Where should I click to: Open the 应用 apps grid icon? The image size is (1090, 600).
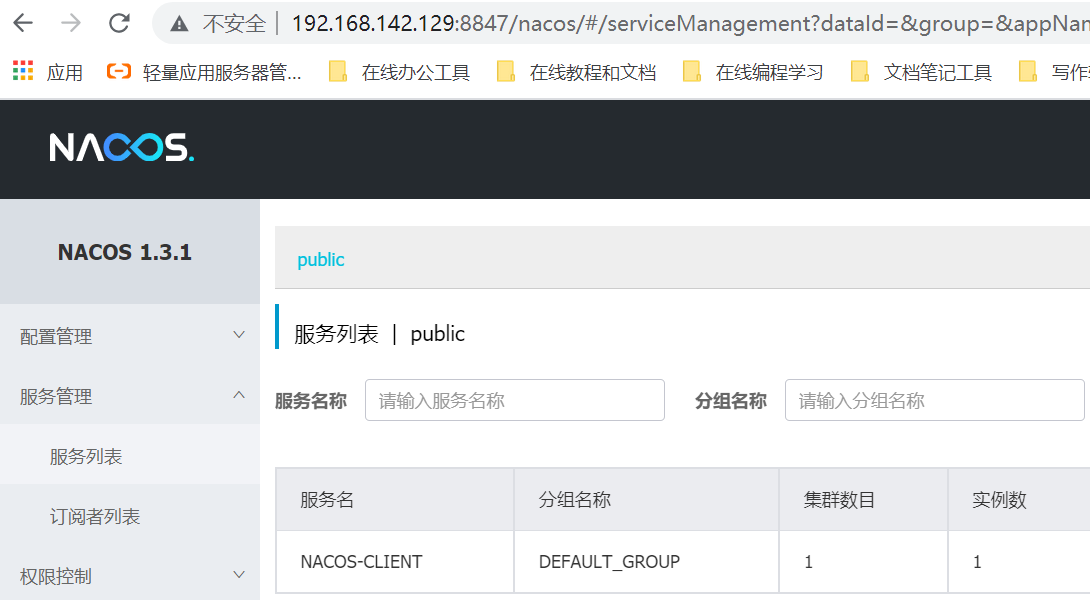click(22, 71)
